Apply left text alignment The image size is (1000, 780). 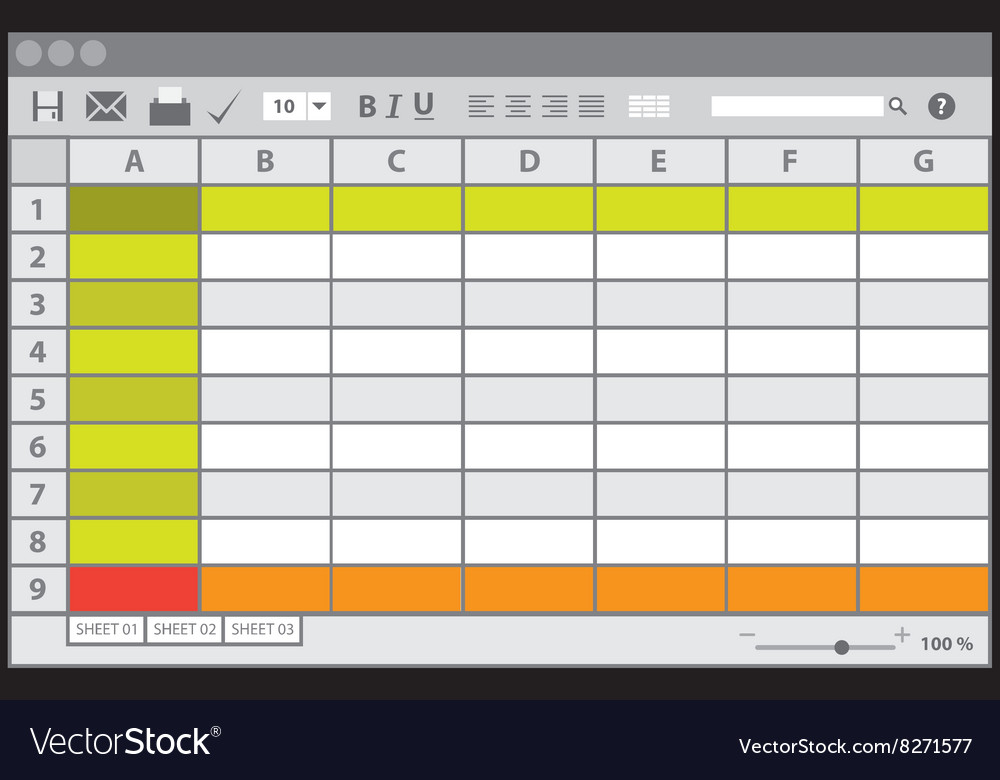coord(481,106)
